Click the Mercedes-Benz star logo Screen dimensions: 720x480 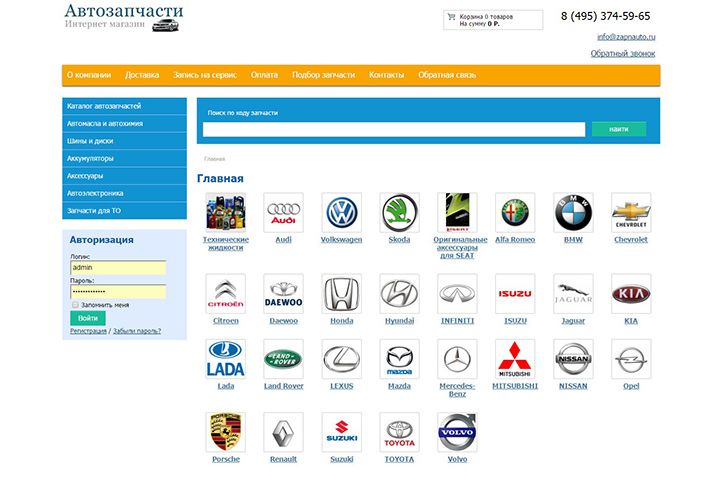[457, 359]
